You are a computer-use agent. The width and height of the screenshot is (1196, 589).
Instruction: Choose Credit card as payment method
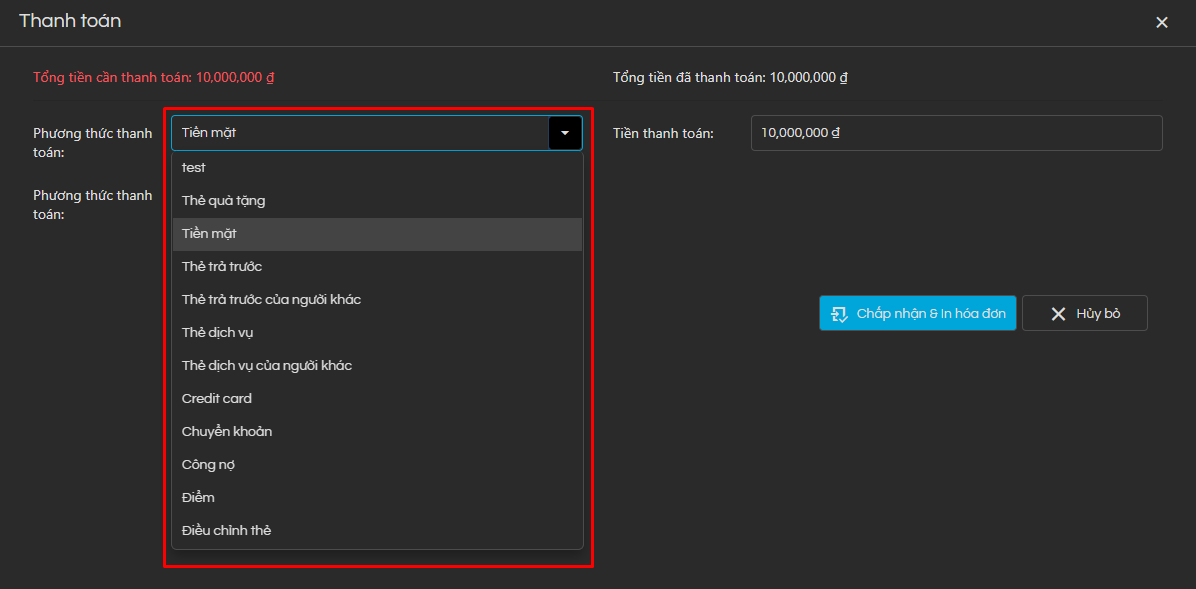(217, 399)
